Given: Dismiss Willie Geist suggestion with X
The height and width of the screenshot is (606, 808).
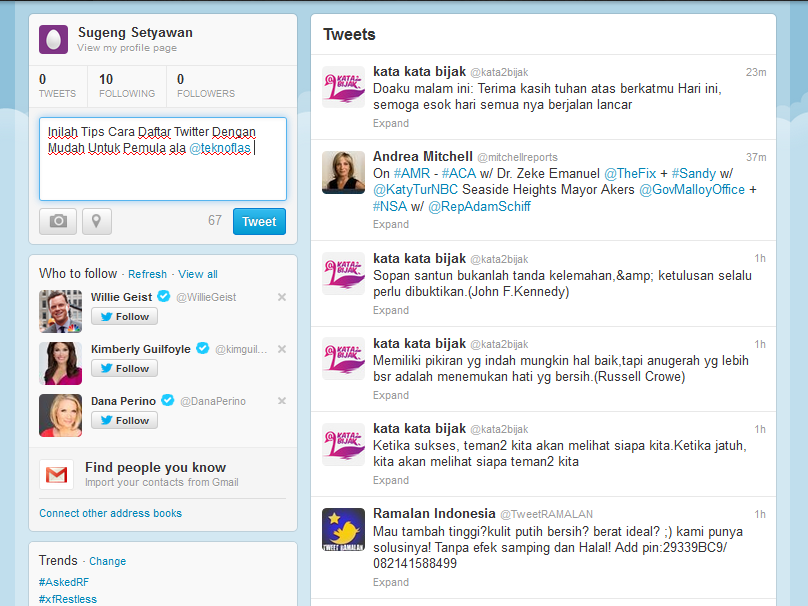Looking at the screenshot, I should click(x=282, y=297).
